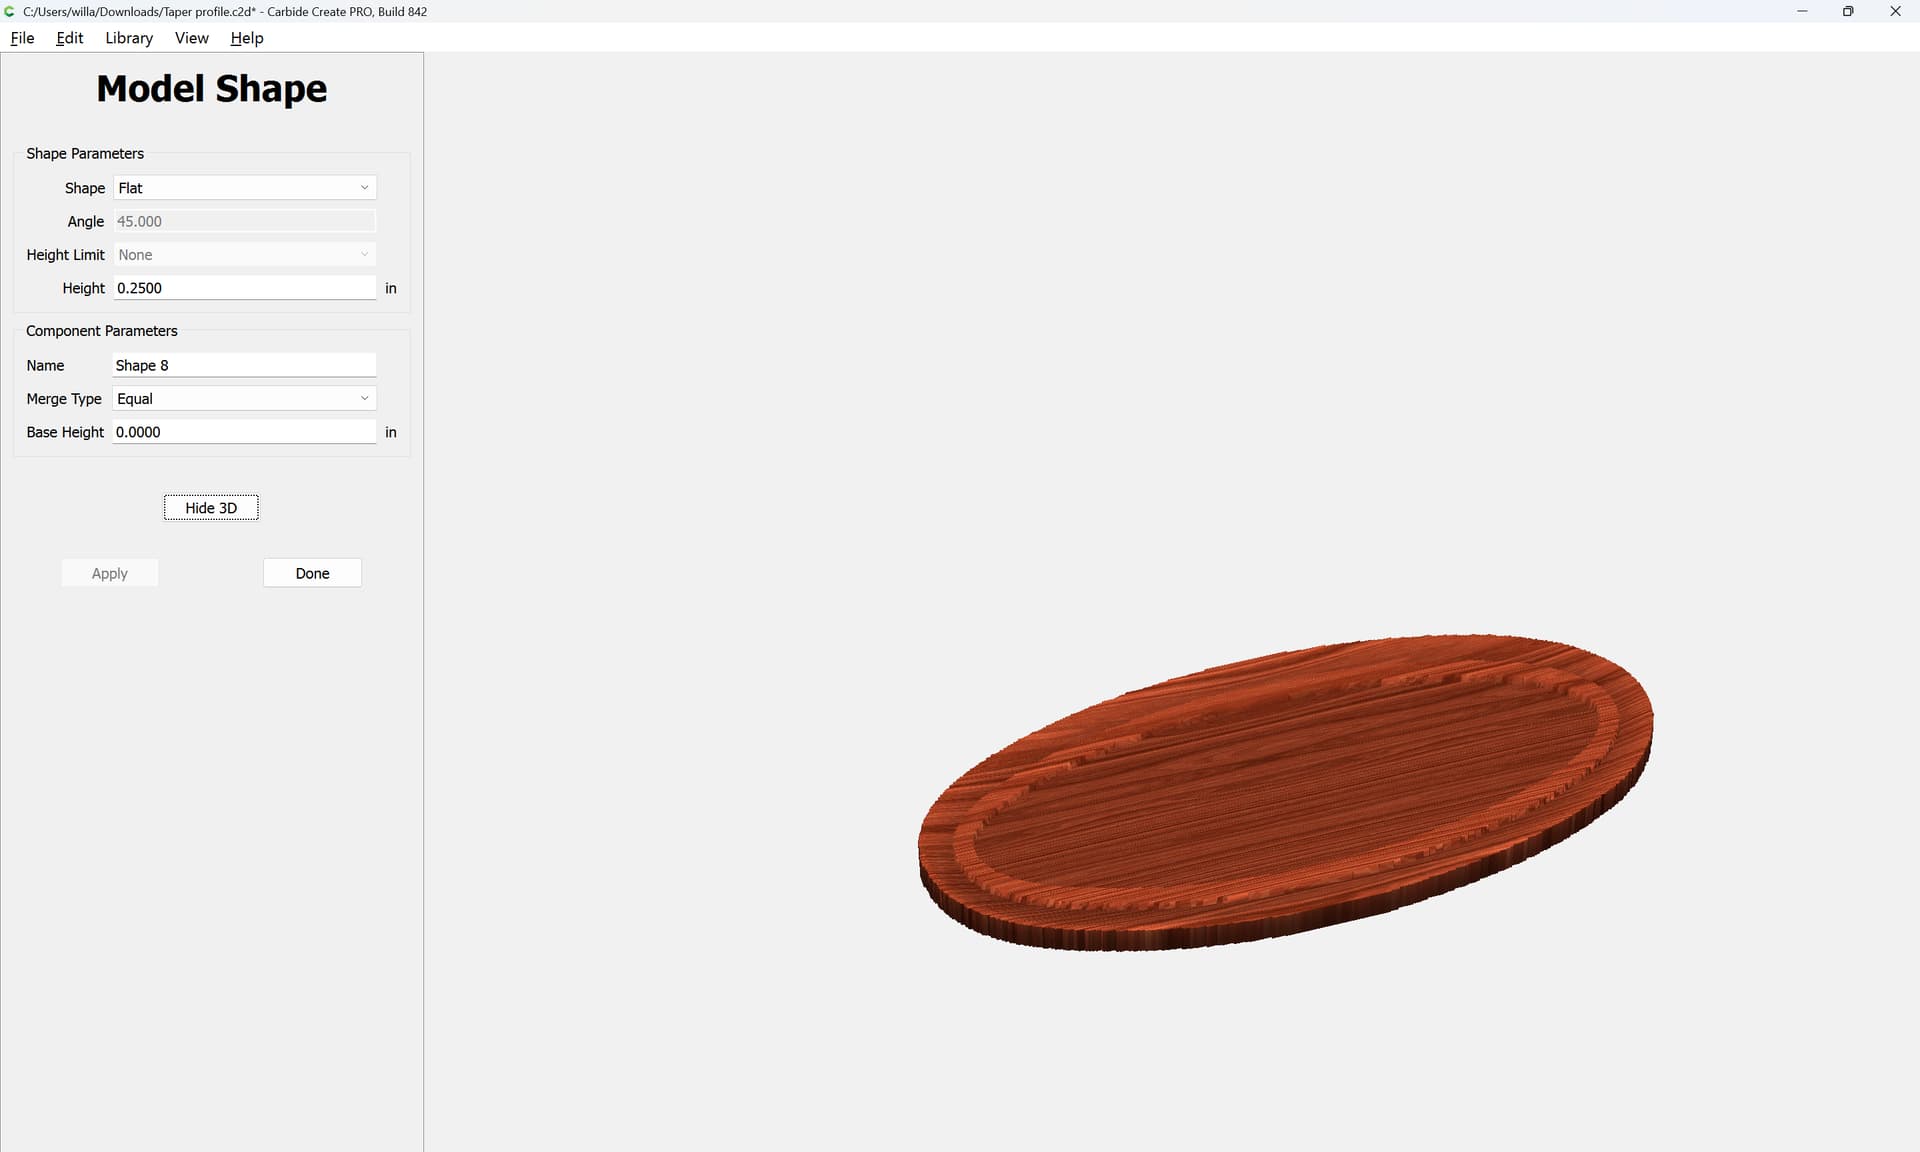This screenshot has height=1152, width=1920.
Task: Restore down the application window
Action: (1848, 12)
